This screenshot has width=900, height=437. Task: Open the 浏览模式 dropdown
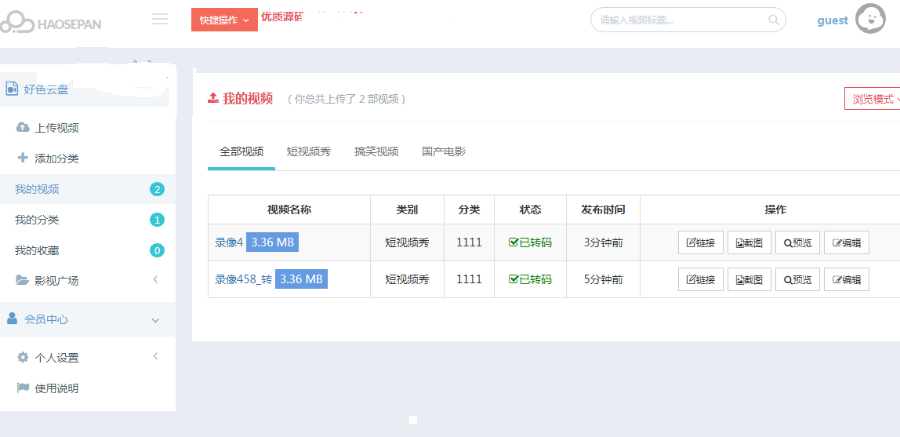[873, 99]
